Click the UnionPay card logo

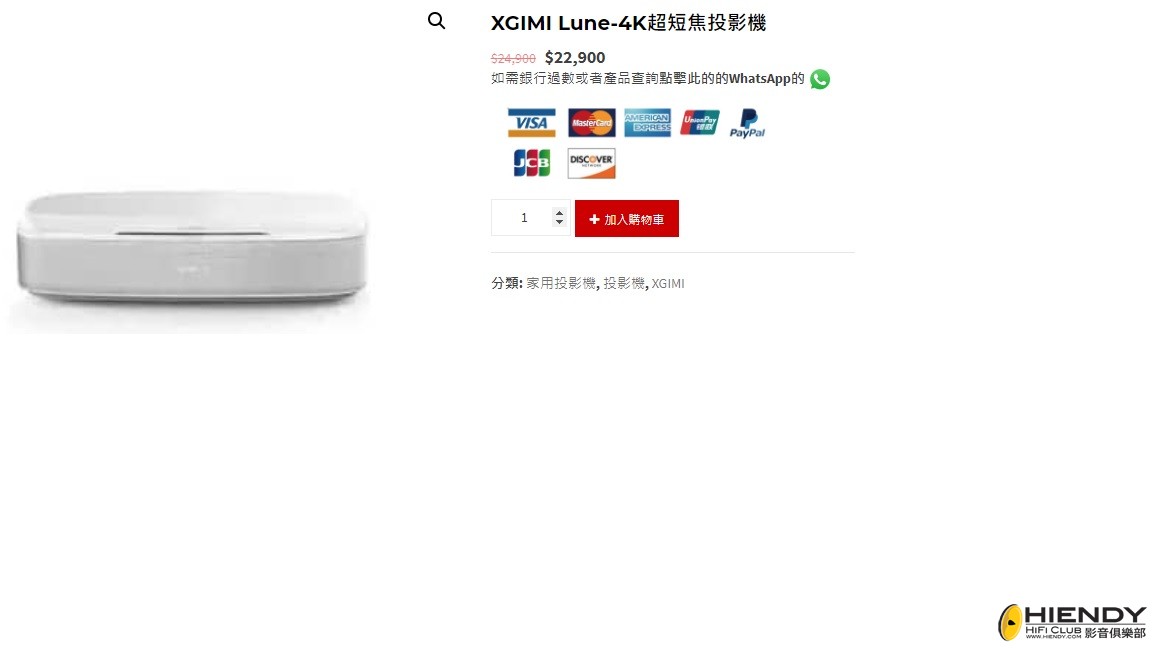pos(699,123)
